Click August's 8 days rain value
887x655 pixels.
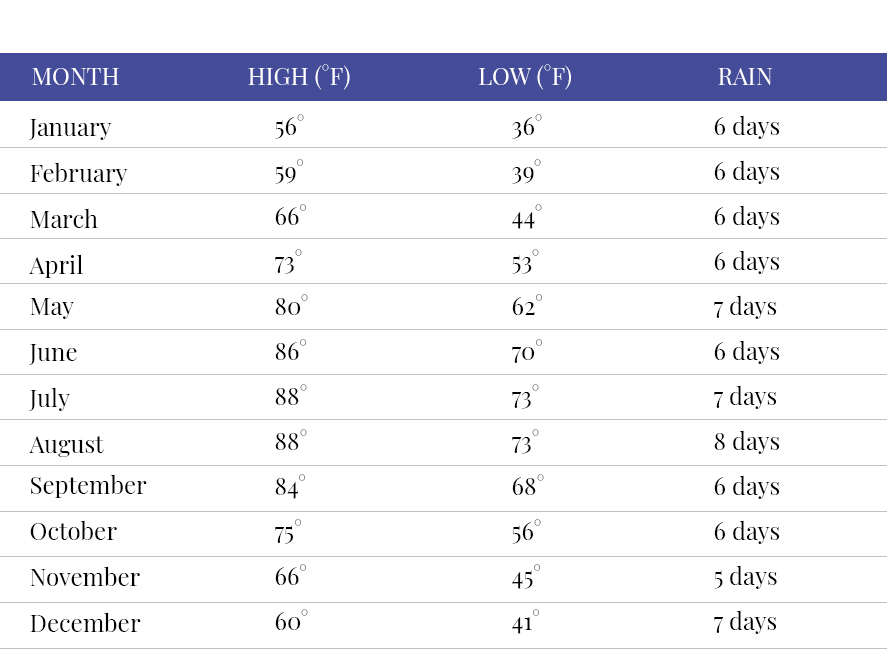coord(746,442)
